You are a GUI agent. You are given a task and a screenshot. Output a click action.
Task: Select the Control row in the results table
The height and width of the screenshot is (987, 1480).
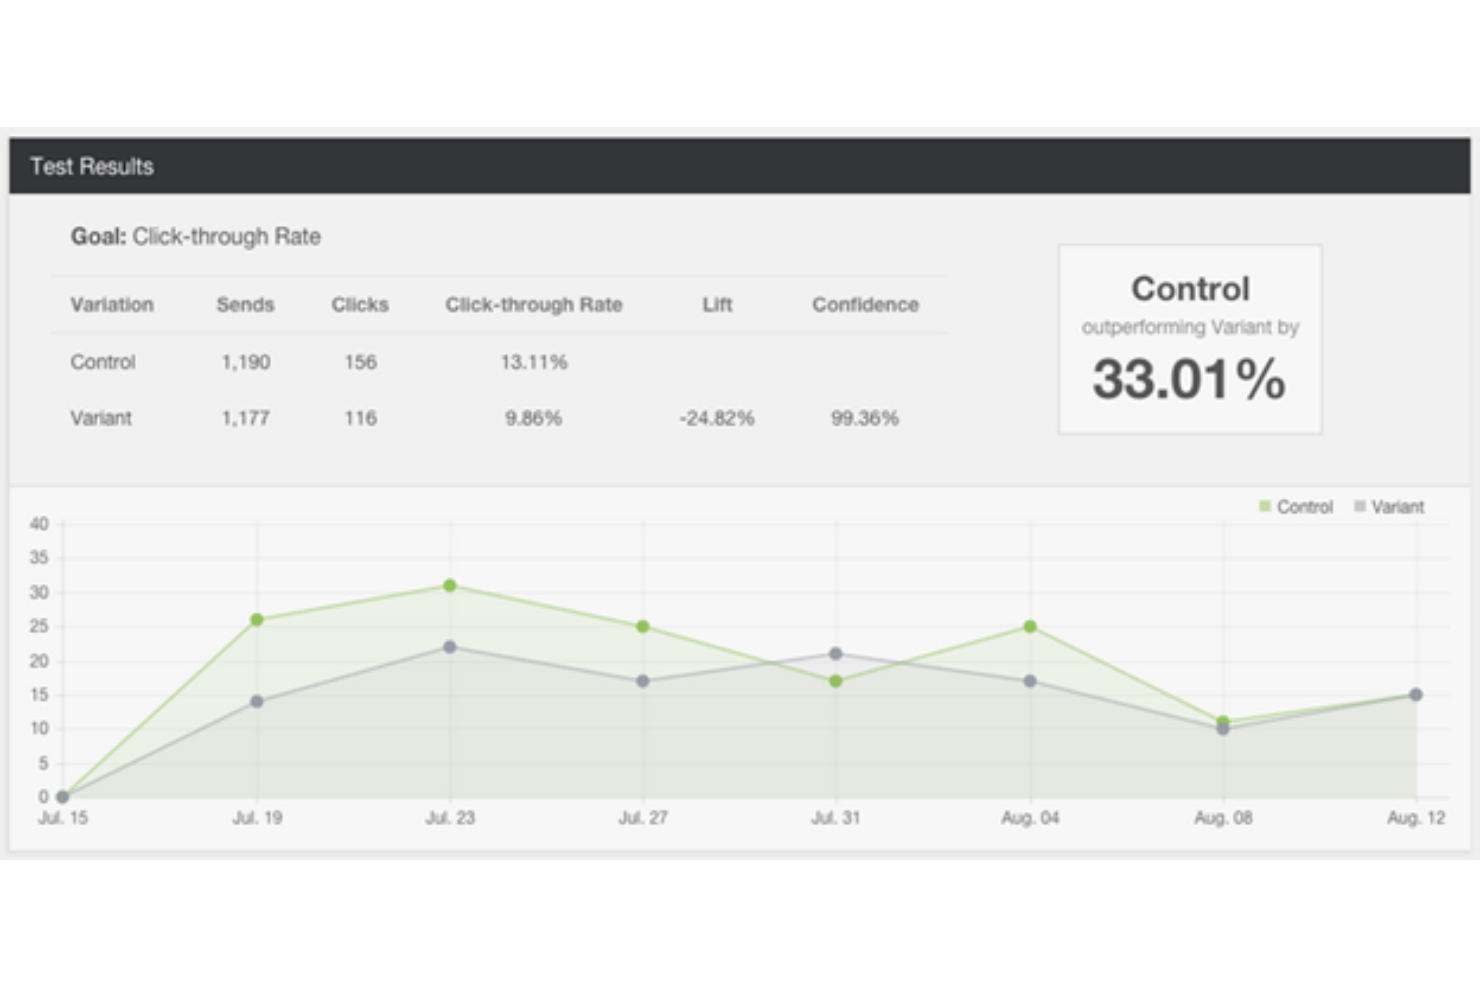click(x=300, y=362)
